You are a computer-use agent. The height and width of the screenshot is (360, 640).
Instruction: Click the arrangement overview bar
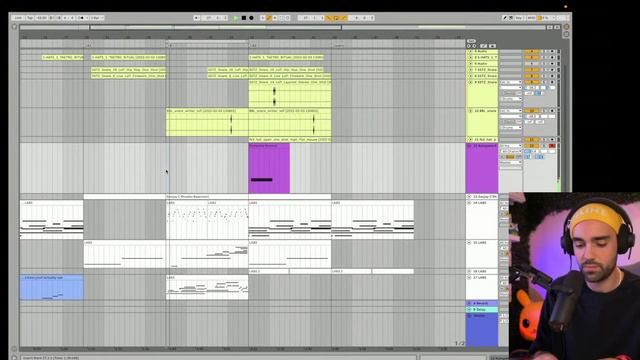point(282,27)
